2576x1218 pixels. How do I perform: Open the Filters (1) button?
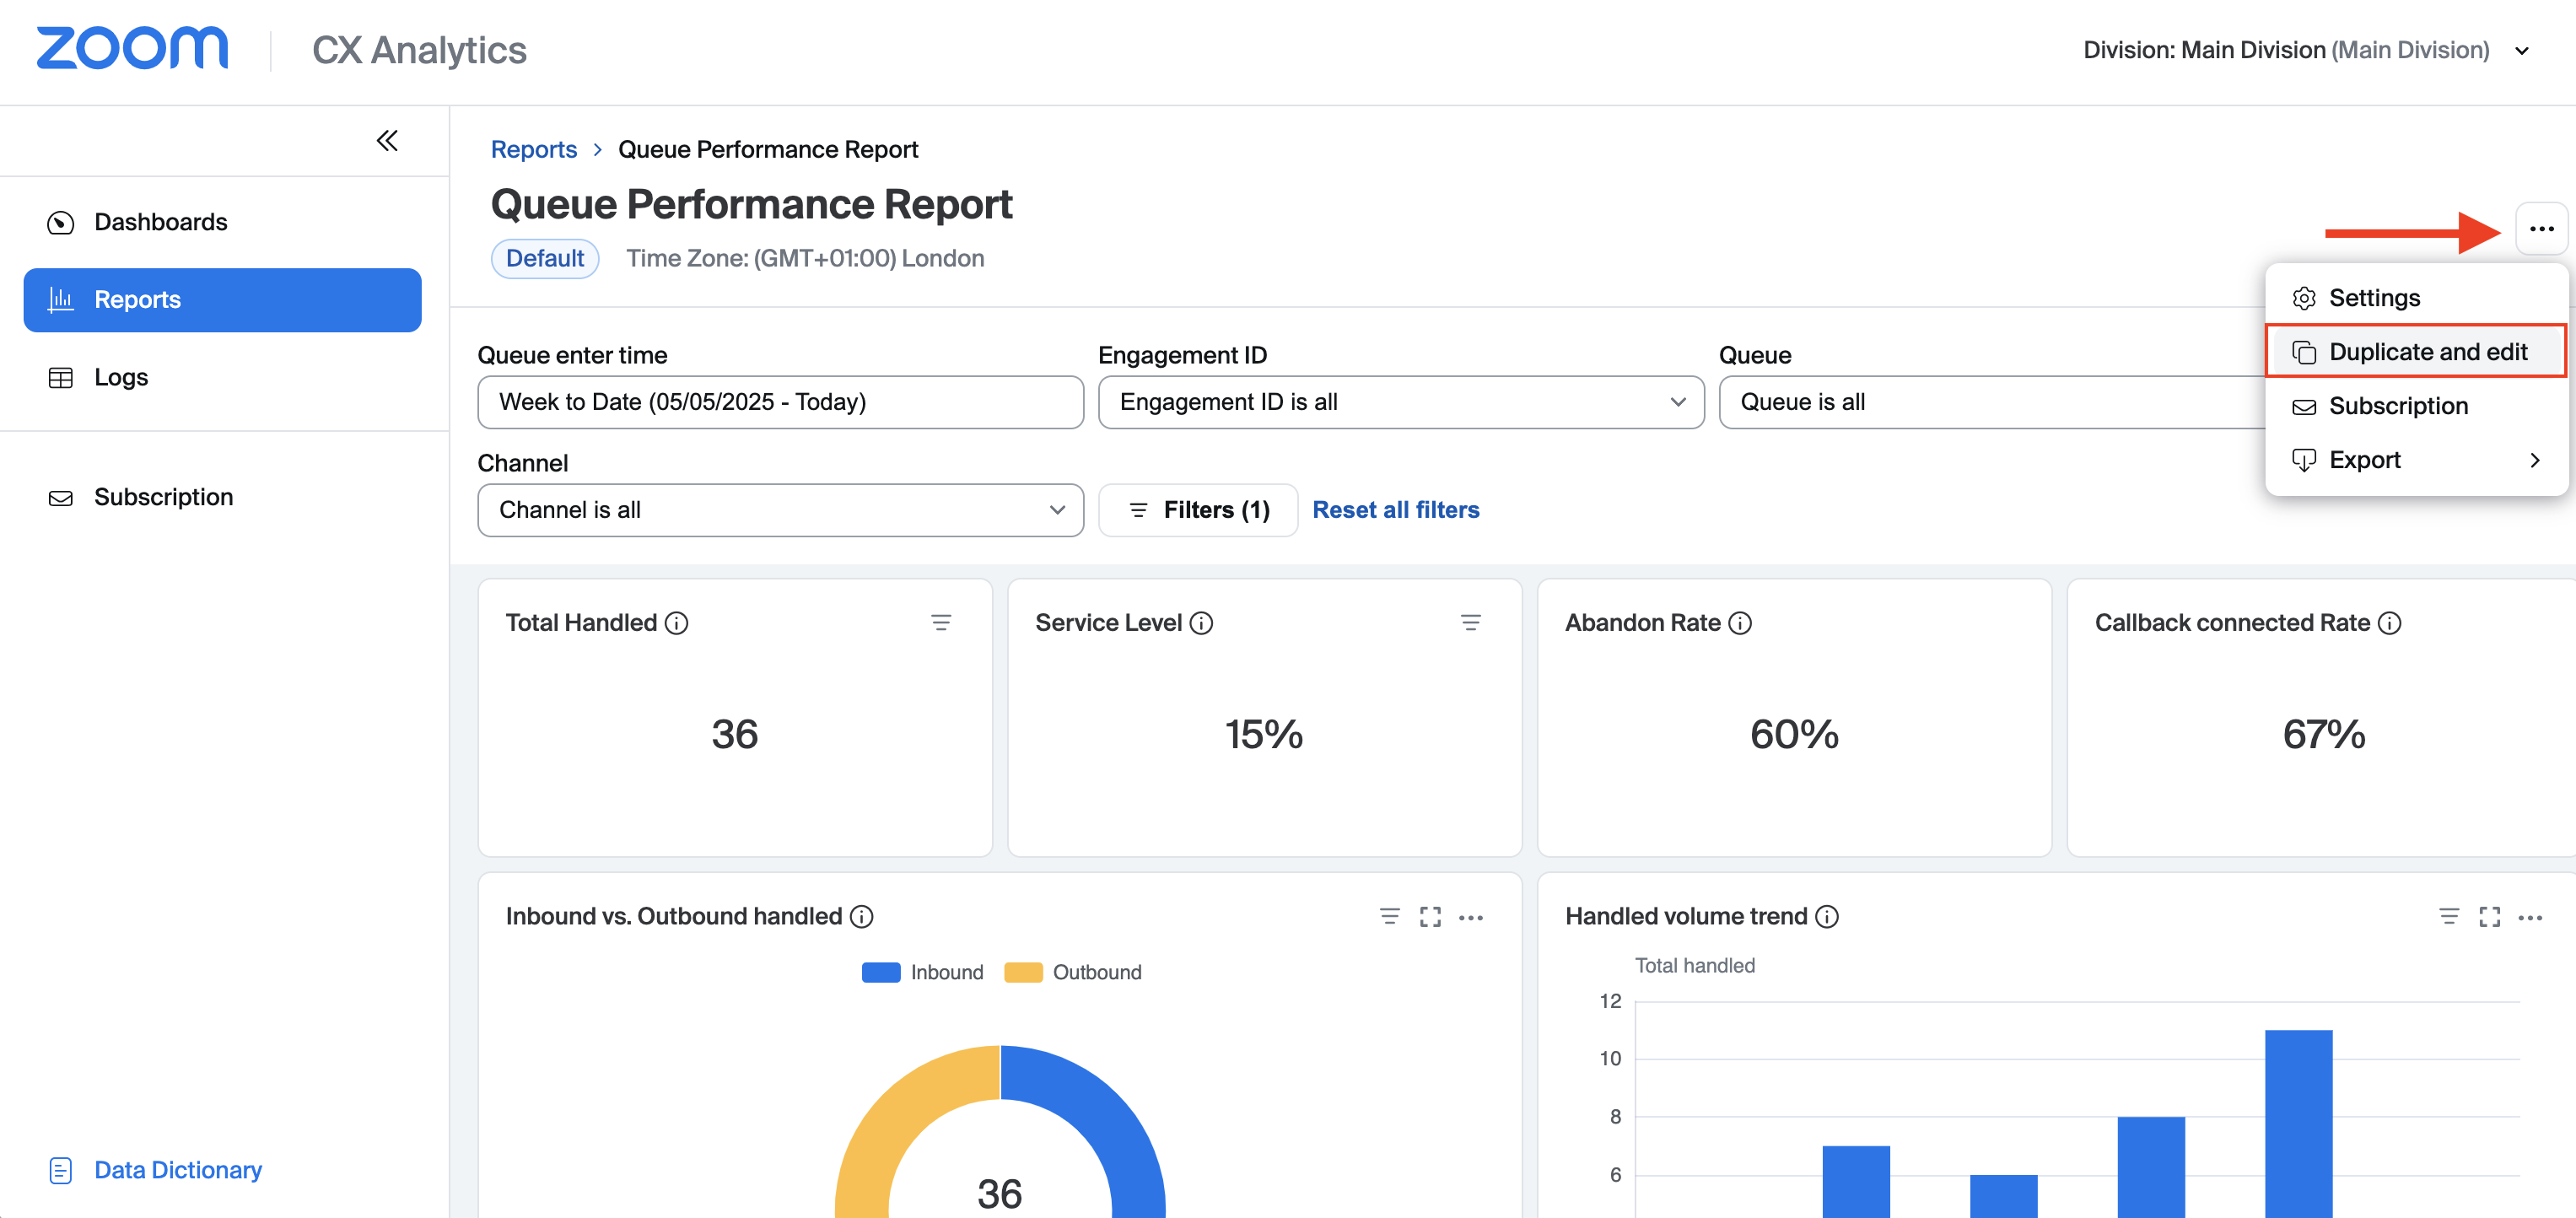click(x=1198, y=510)
